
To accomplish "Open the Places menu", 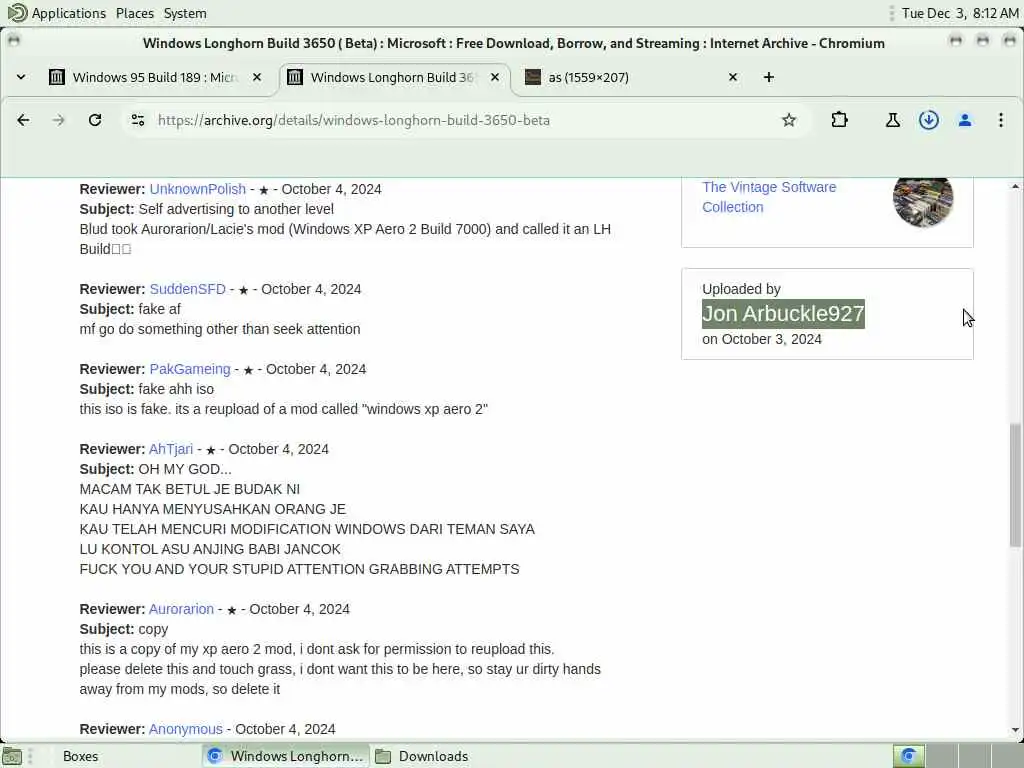I will [x=135, y=13].
